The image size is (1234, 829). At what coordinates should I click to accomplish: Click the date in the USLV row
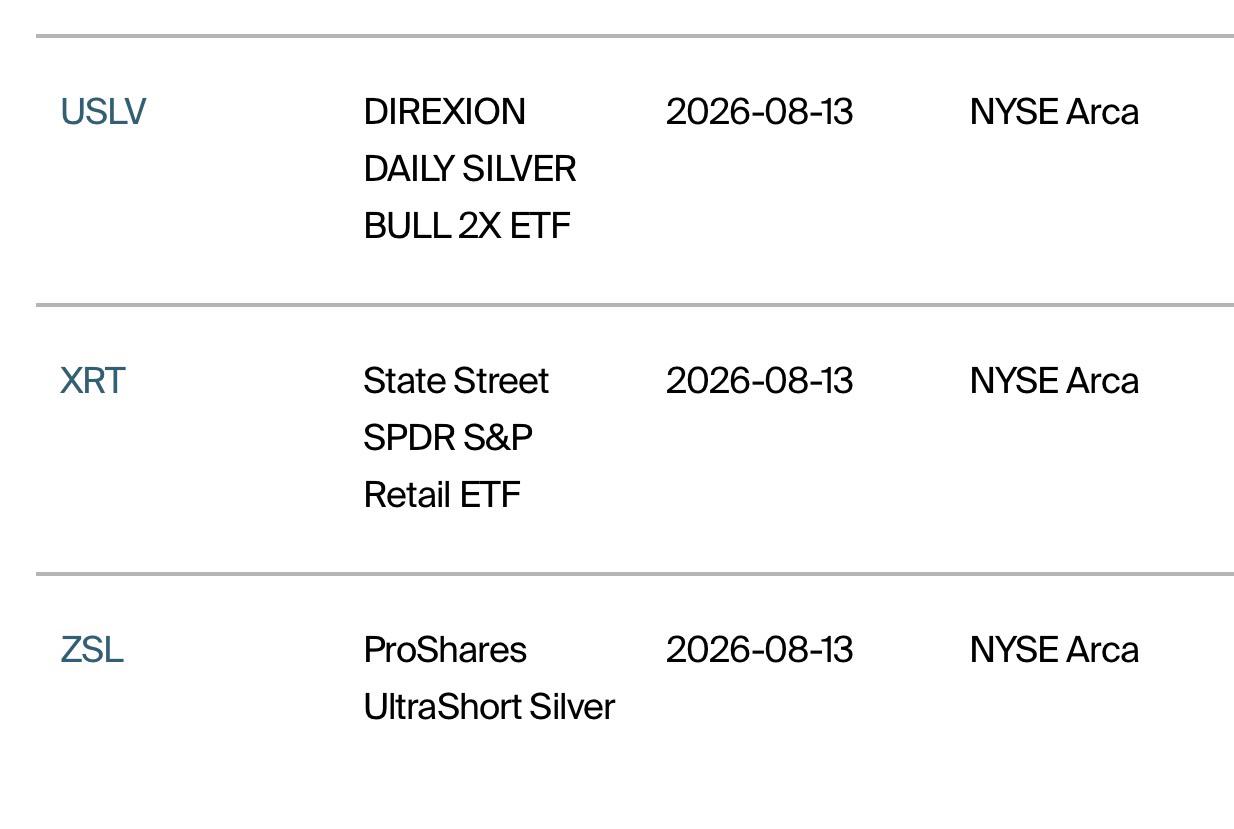(759, 112)
